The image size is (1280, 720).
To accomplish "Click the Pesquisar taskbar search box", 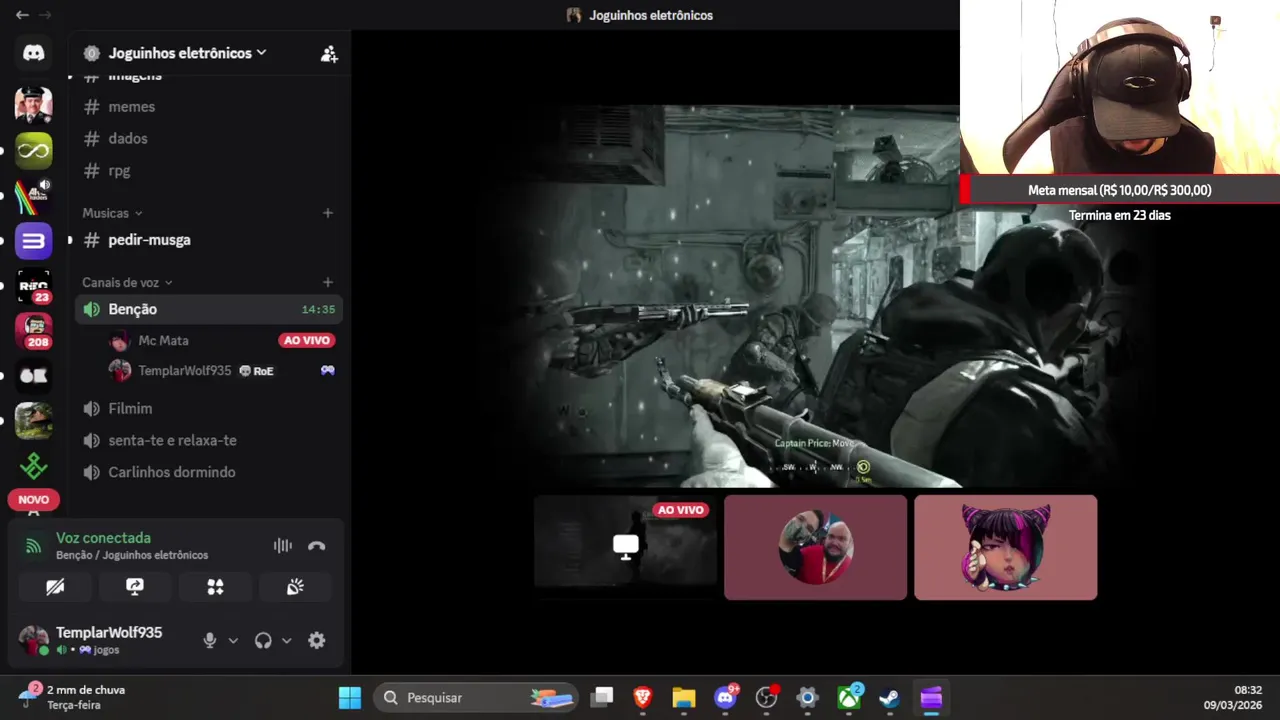I will pos(477,697).
